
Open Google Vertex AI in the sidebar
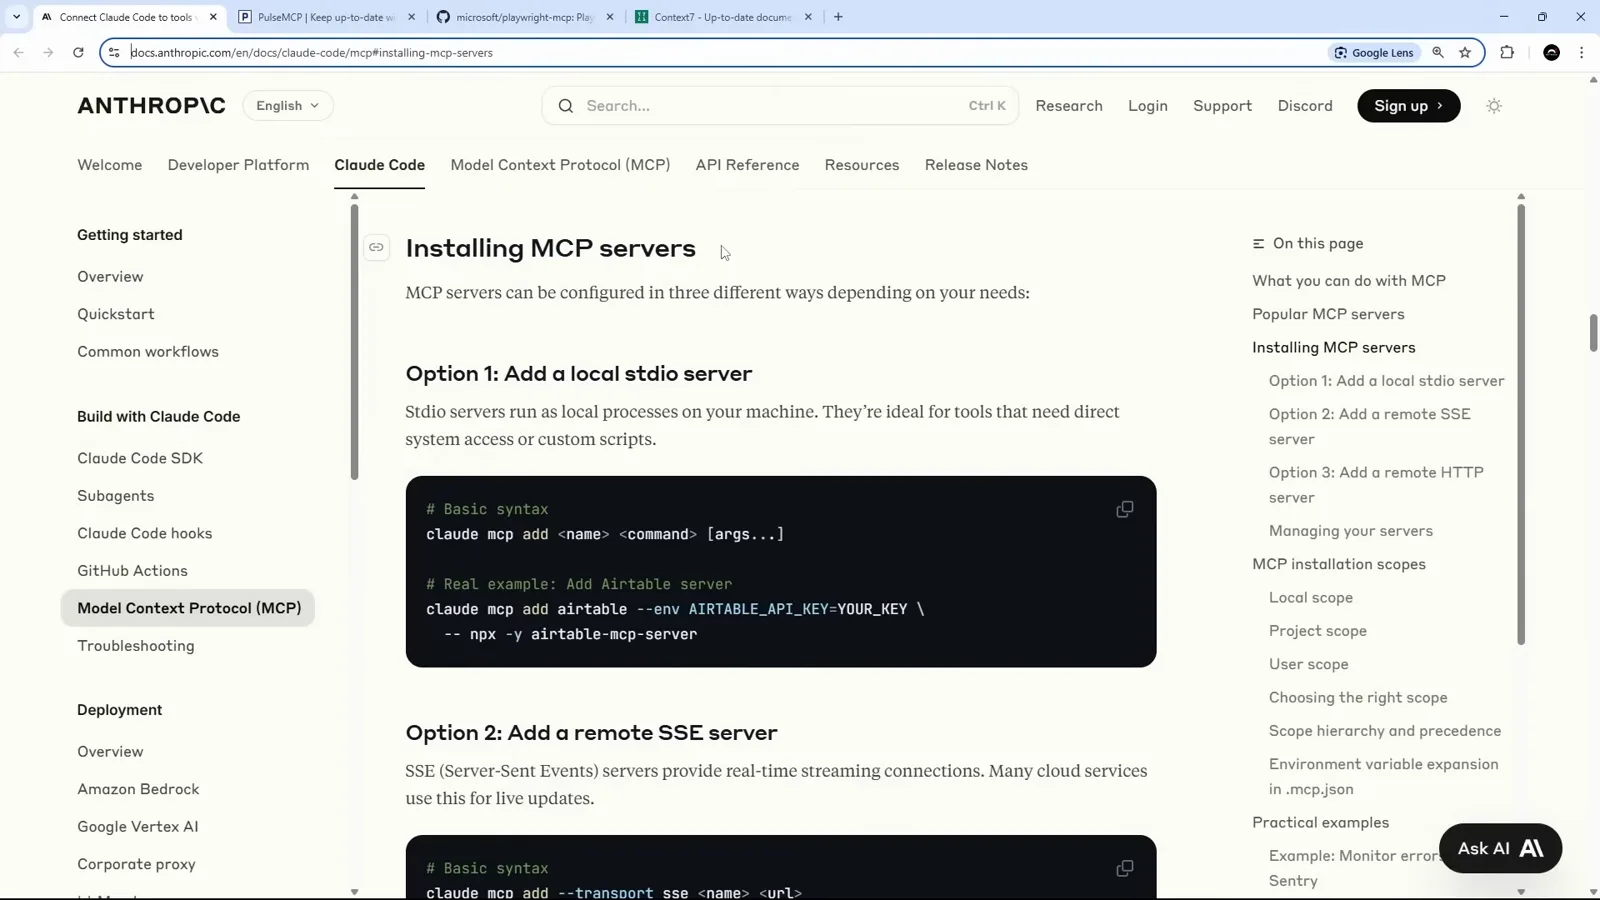[x=138, y=827]
